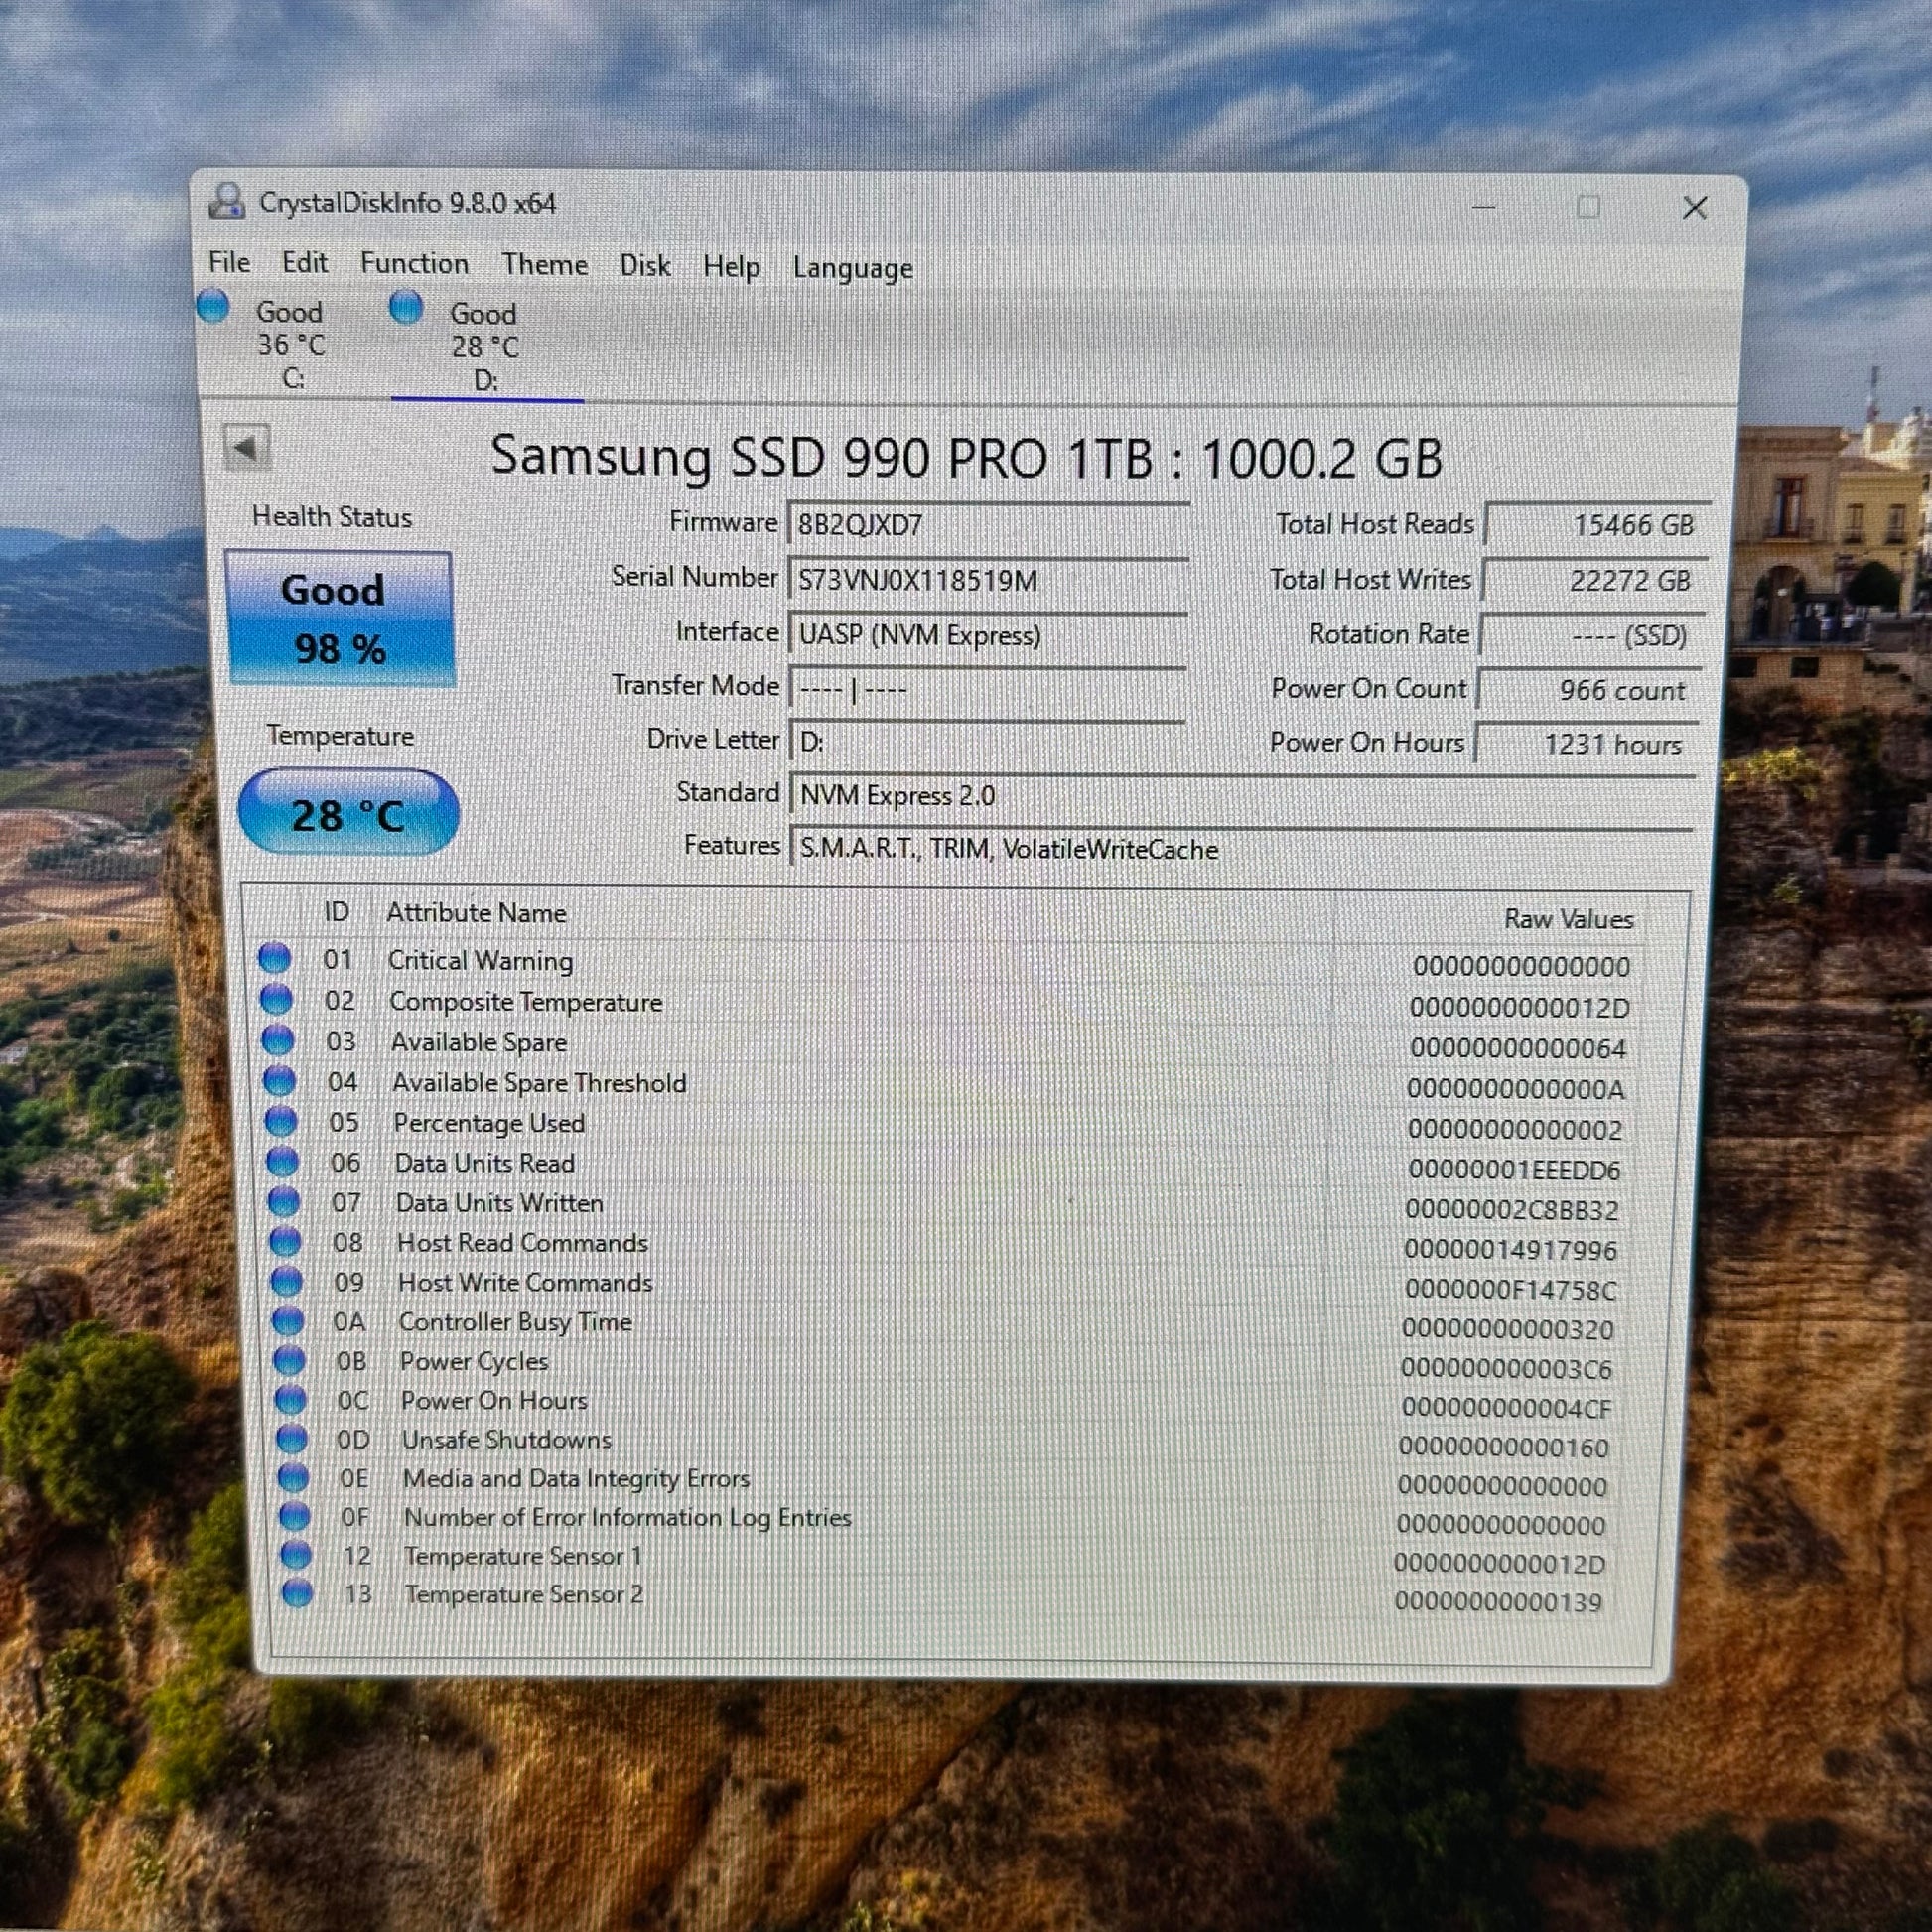The width and height of the screenshot is (1932, 1932).
Task: Click the Good 98 % health status button
Action: click(x=340, y=618)
